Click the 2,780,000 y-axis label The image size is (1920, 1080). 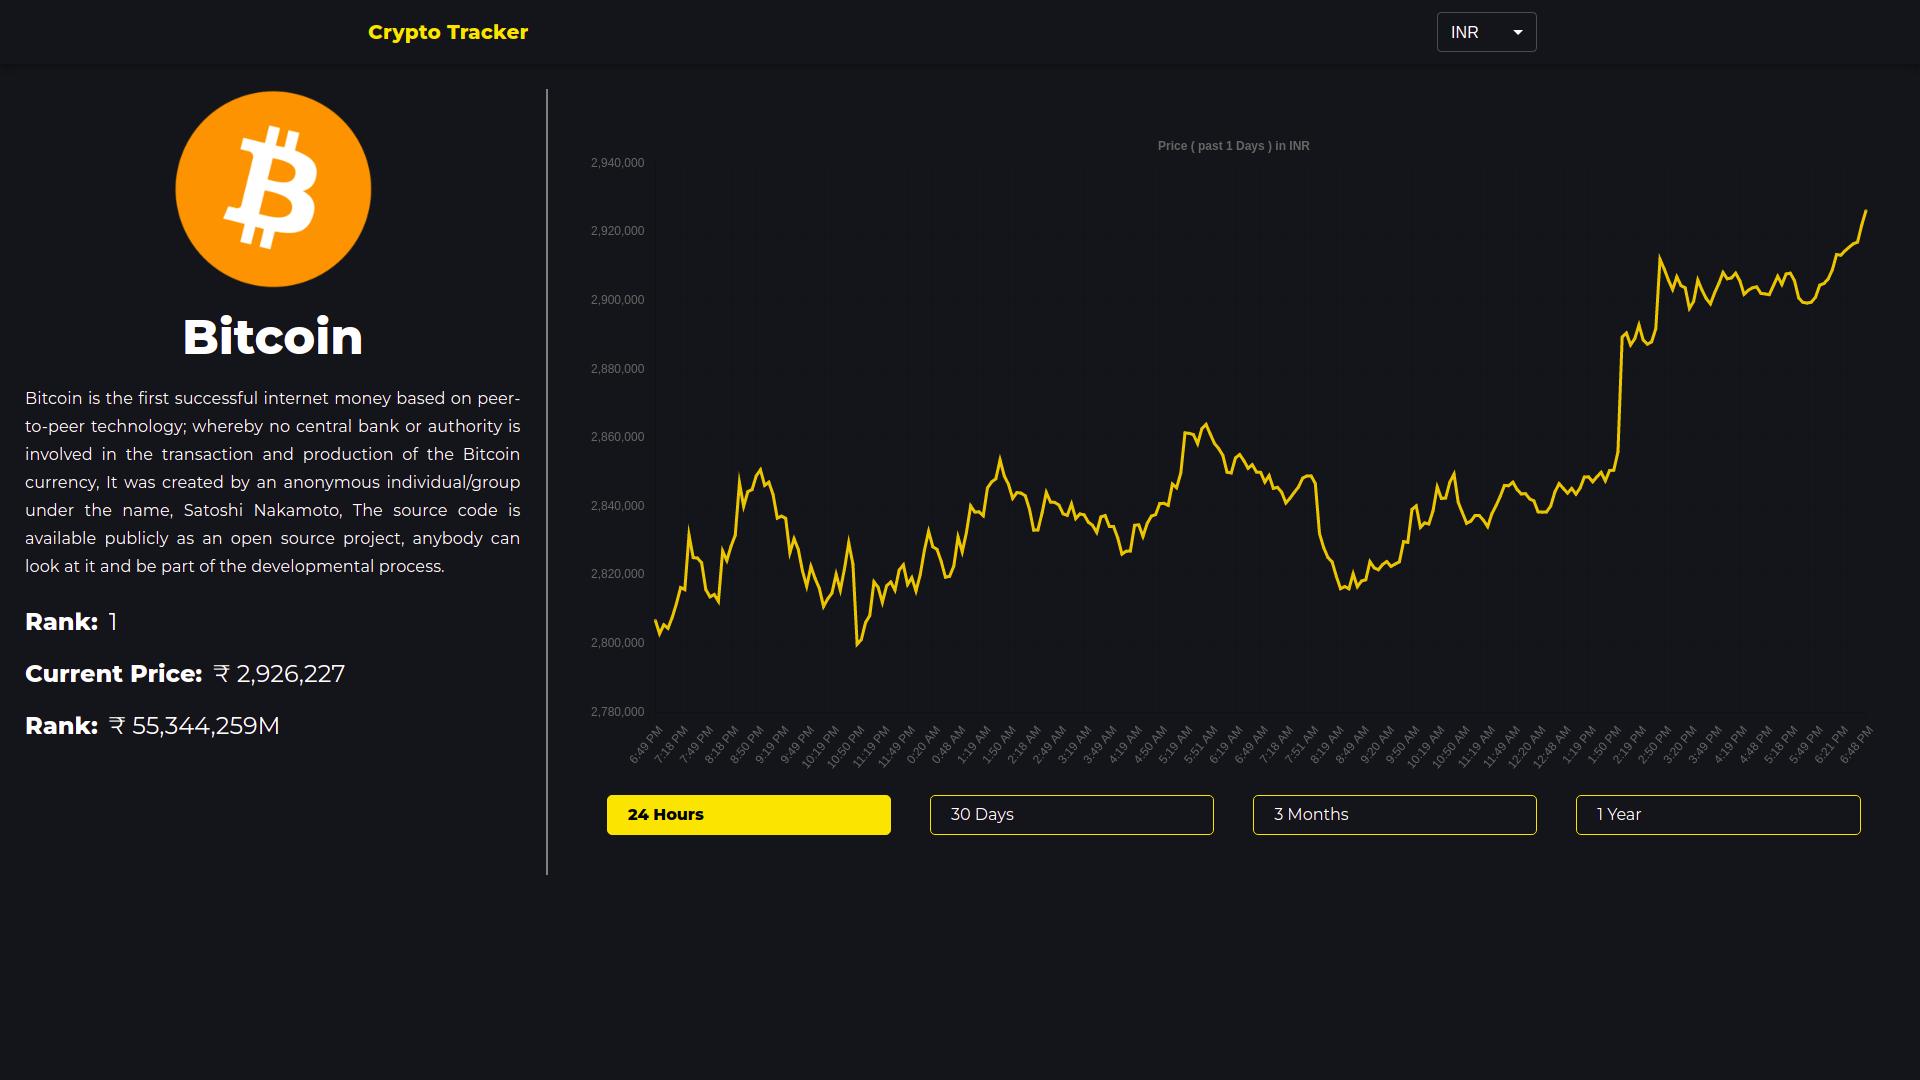617,712
